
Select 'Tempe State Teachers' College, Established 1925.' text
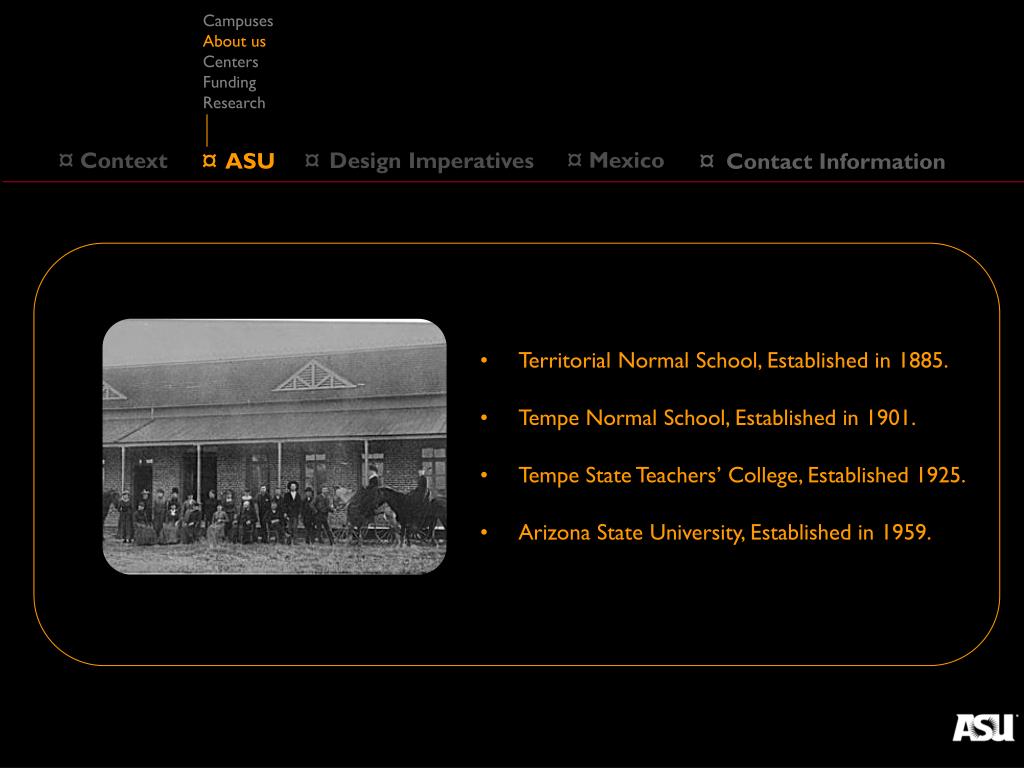click(x=742, y=475)
